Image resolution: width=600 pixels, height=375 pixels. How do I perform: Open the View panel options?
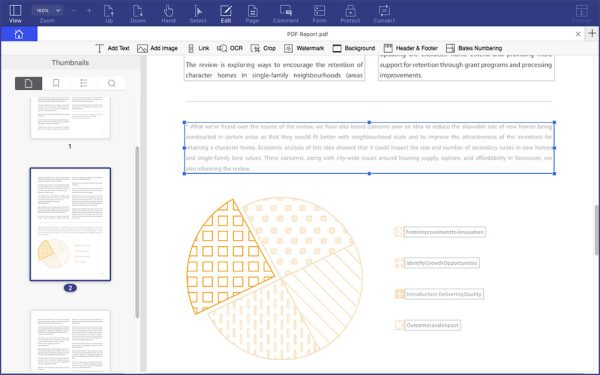[15, 14]
